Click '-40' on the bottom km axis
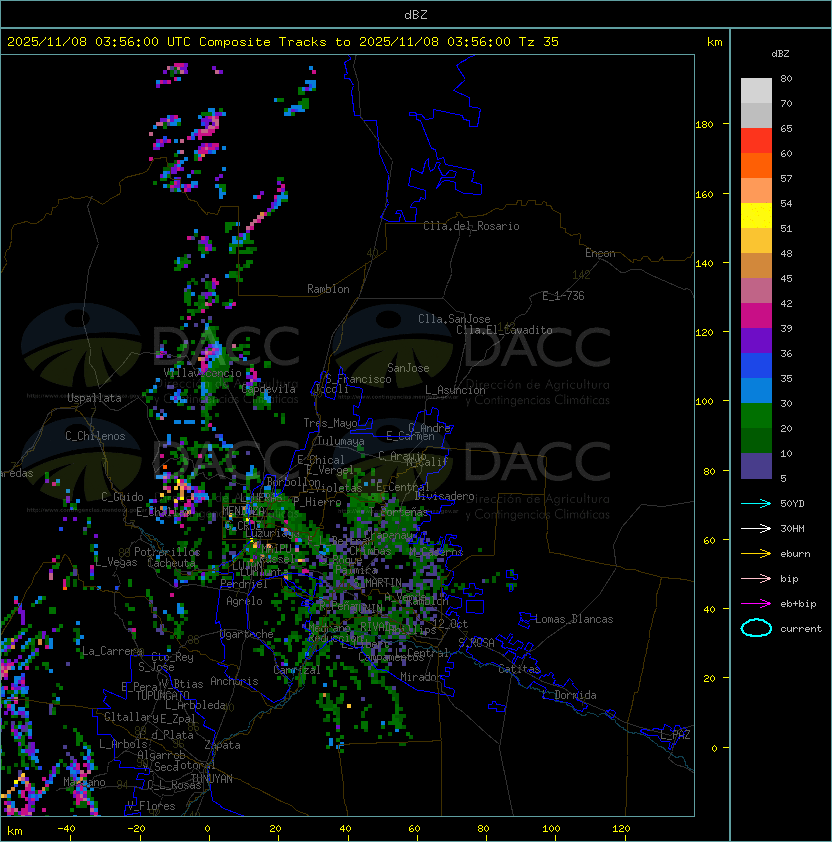Image resolution: width=832 pixels, height=842 pixels. tap(66, 829)
